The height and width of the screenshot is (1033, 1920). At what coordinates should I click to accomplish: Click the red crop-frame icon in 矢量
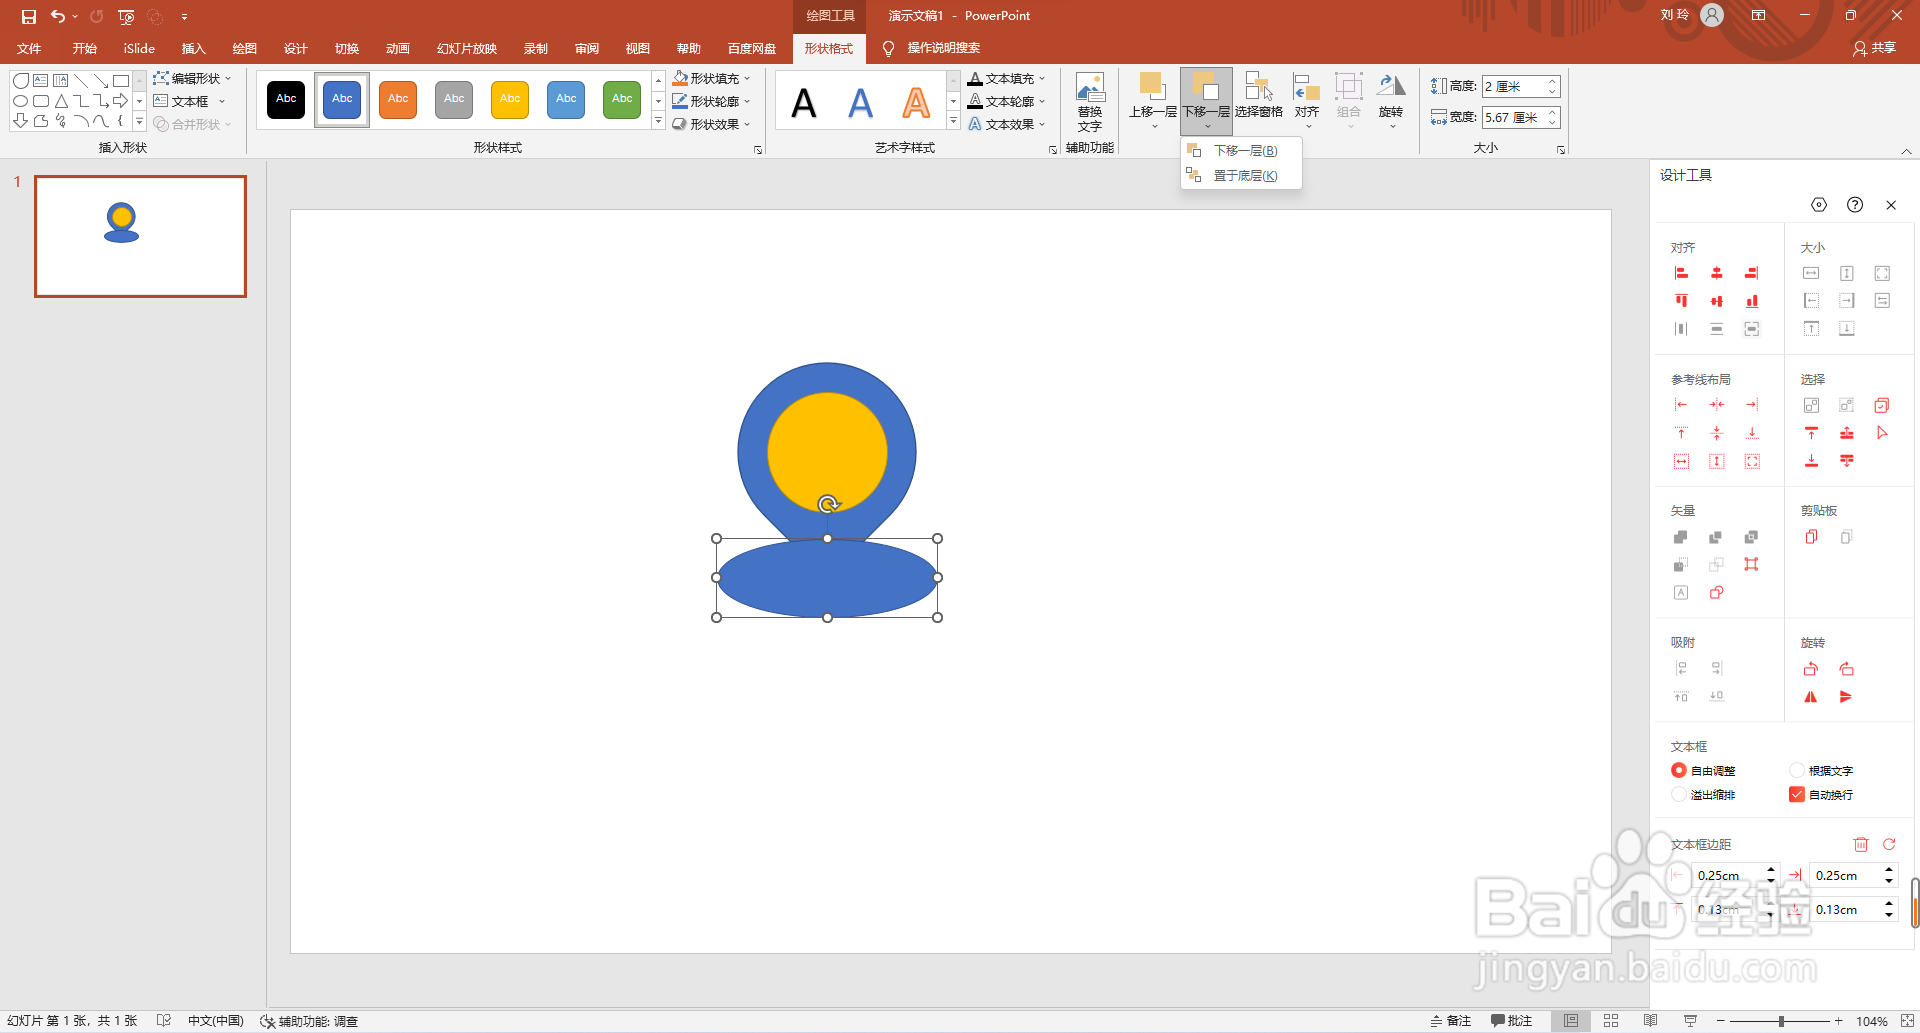click(x=1751, y=564)
